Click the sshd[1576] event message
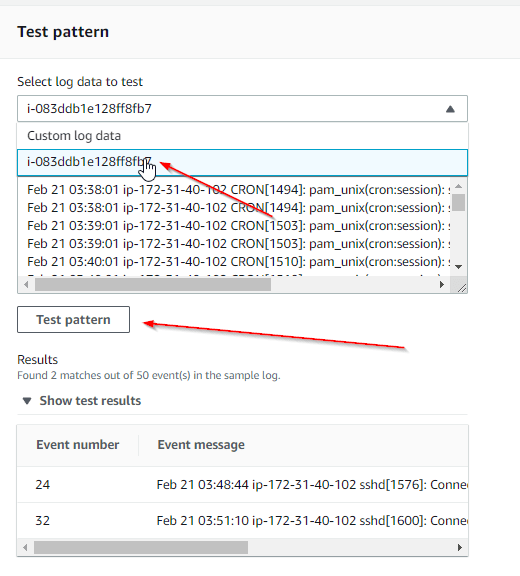Image resolution: width=520 pixels, height=576 pixels. point(312,485)
